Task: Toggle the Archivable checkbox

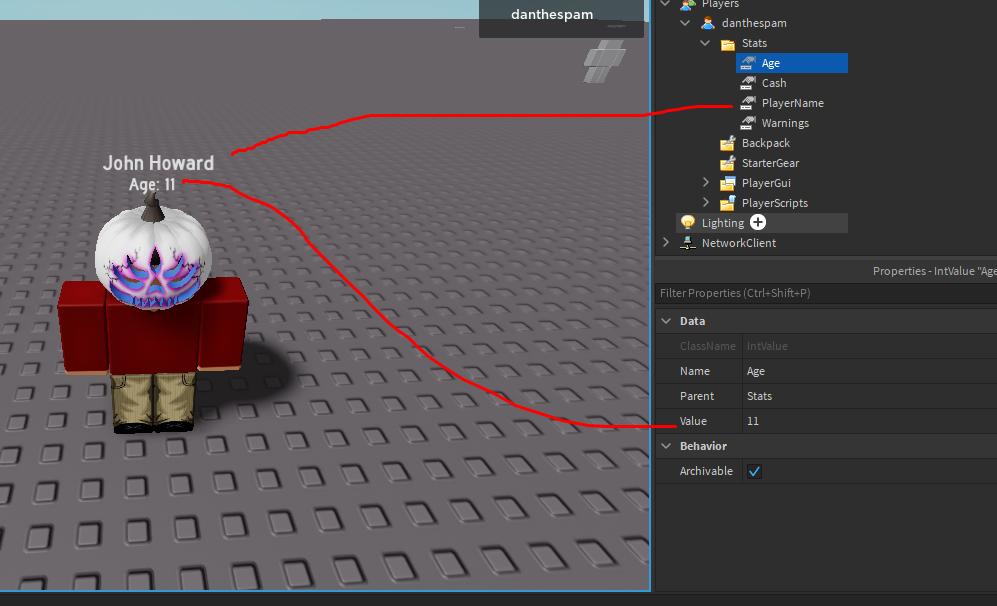Action: click(x=755, y=471)
